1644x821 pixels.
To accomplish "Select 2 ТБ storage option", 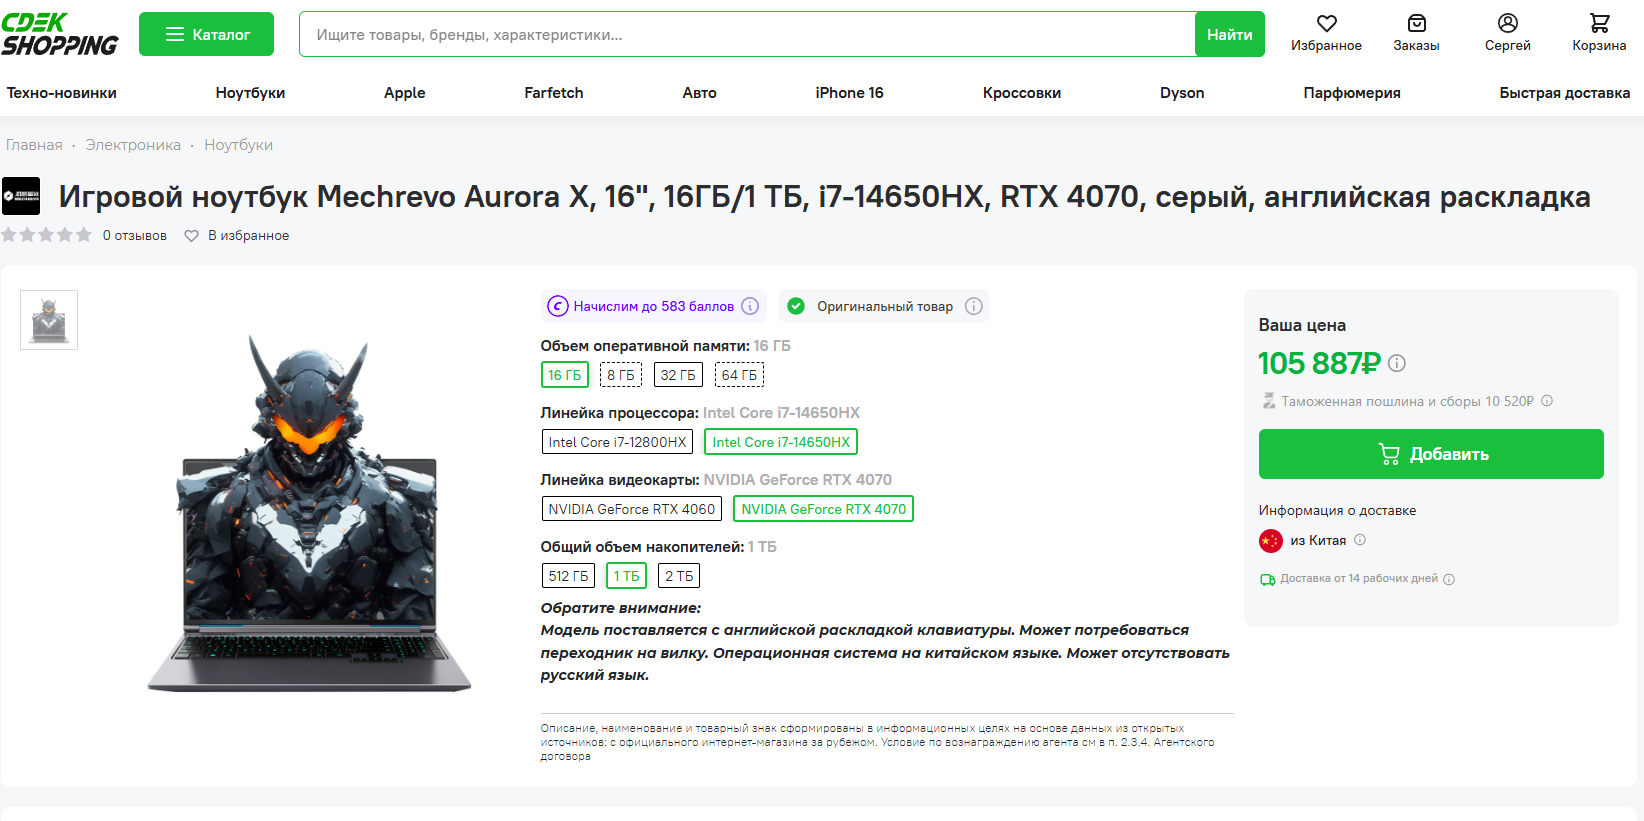I will point(679,576).
